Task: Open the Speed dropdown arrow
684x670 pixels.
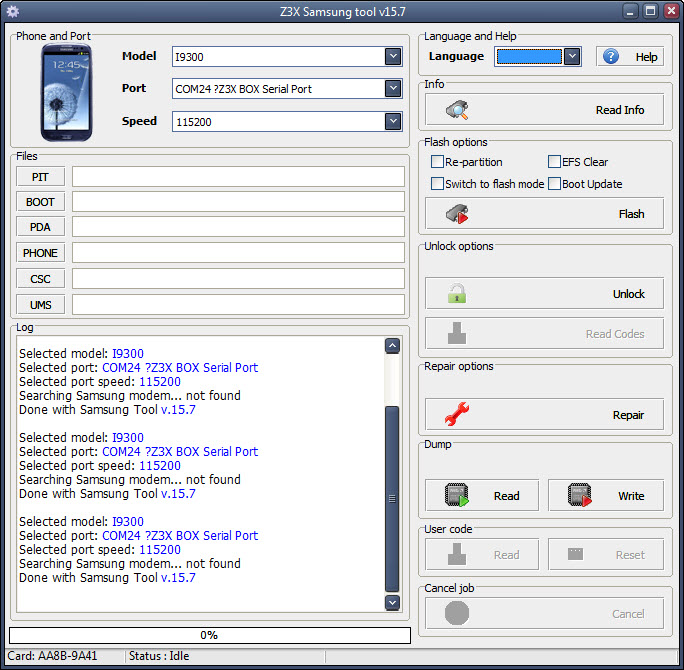Action: pyautogui.click(x=393, y=121)
